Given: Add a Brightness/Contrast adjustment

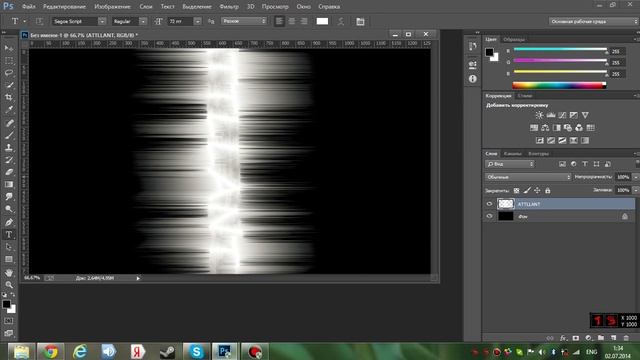Looking at the screenshot, I should tap(539, 115).
